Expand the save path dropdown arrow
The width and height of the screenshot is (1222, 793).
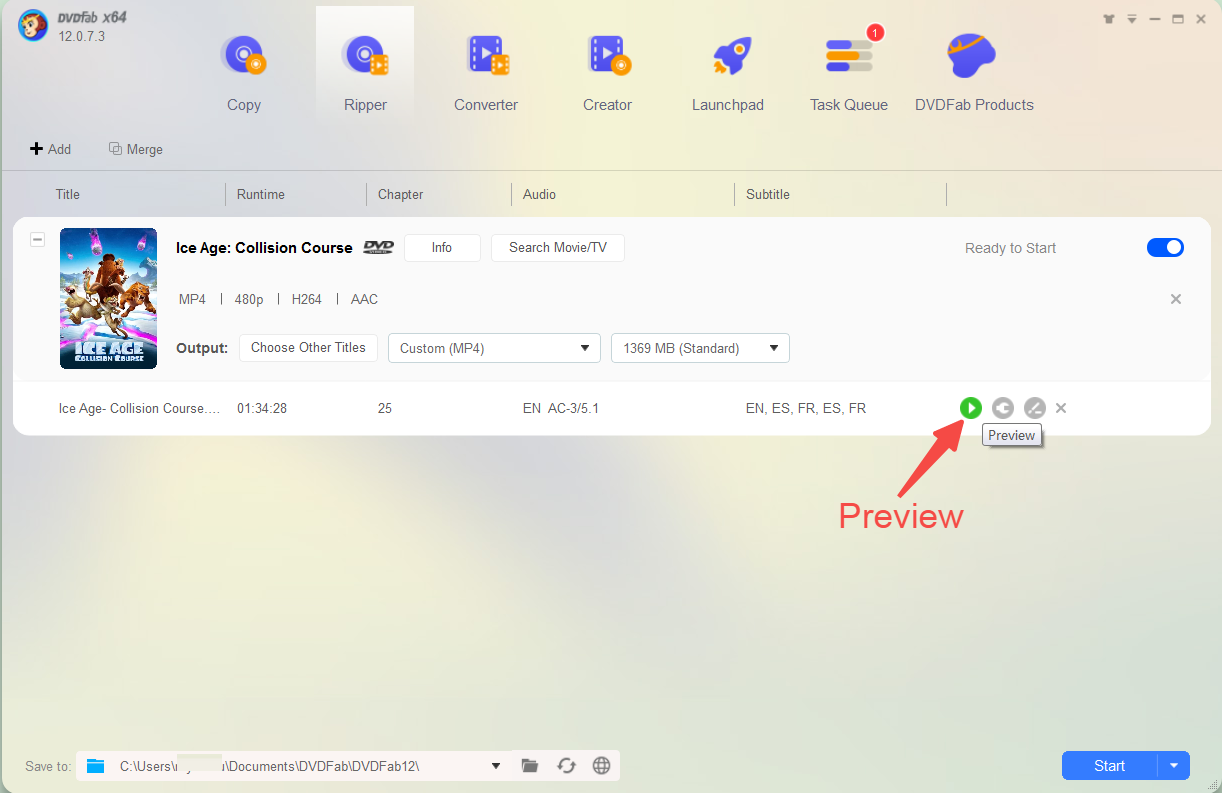tap(496, 766)
